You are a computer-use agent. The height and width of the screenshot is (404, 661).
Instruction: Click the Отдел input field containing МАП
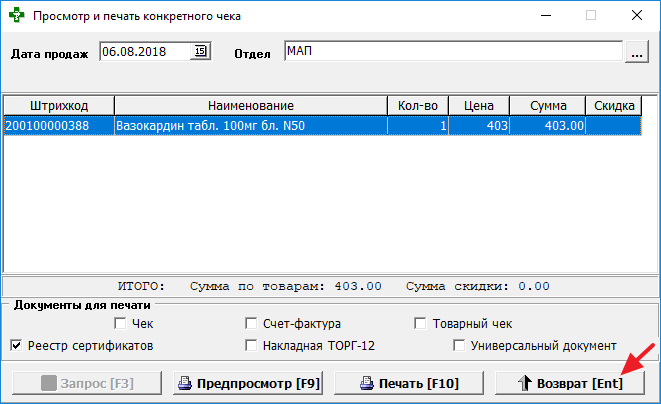[453, 51]
